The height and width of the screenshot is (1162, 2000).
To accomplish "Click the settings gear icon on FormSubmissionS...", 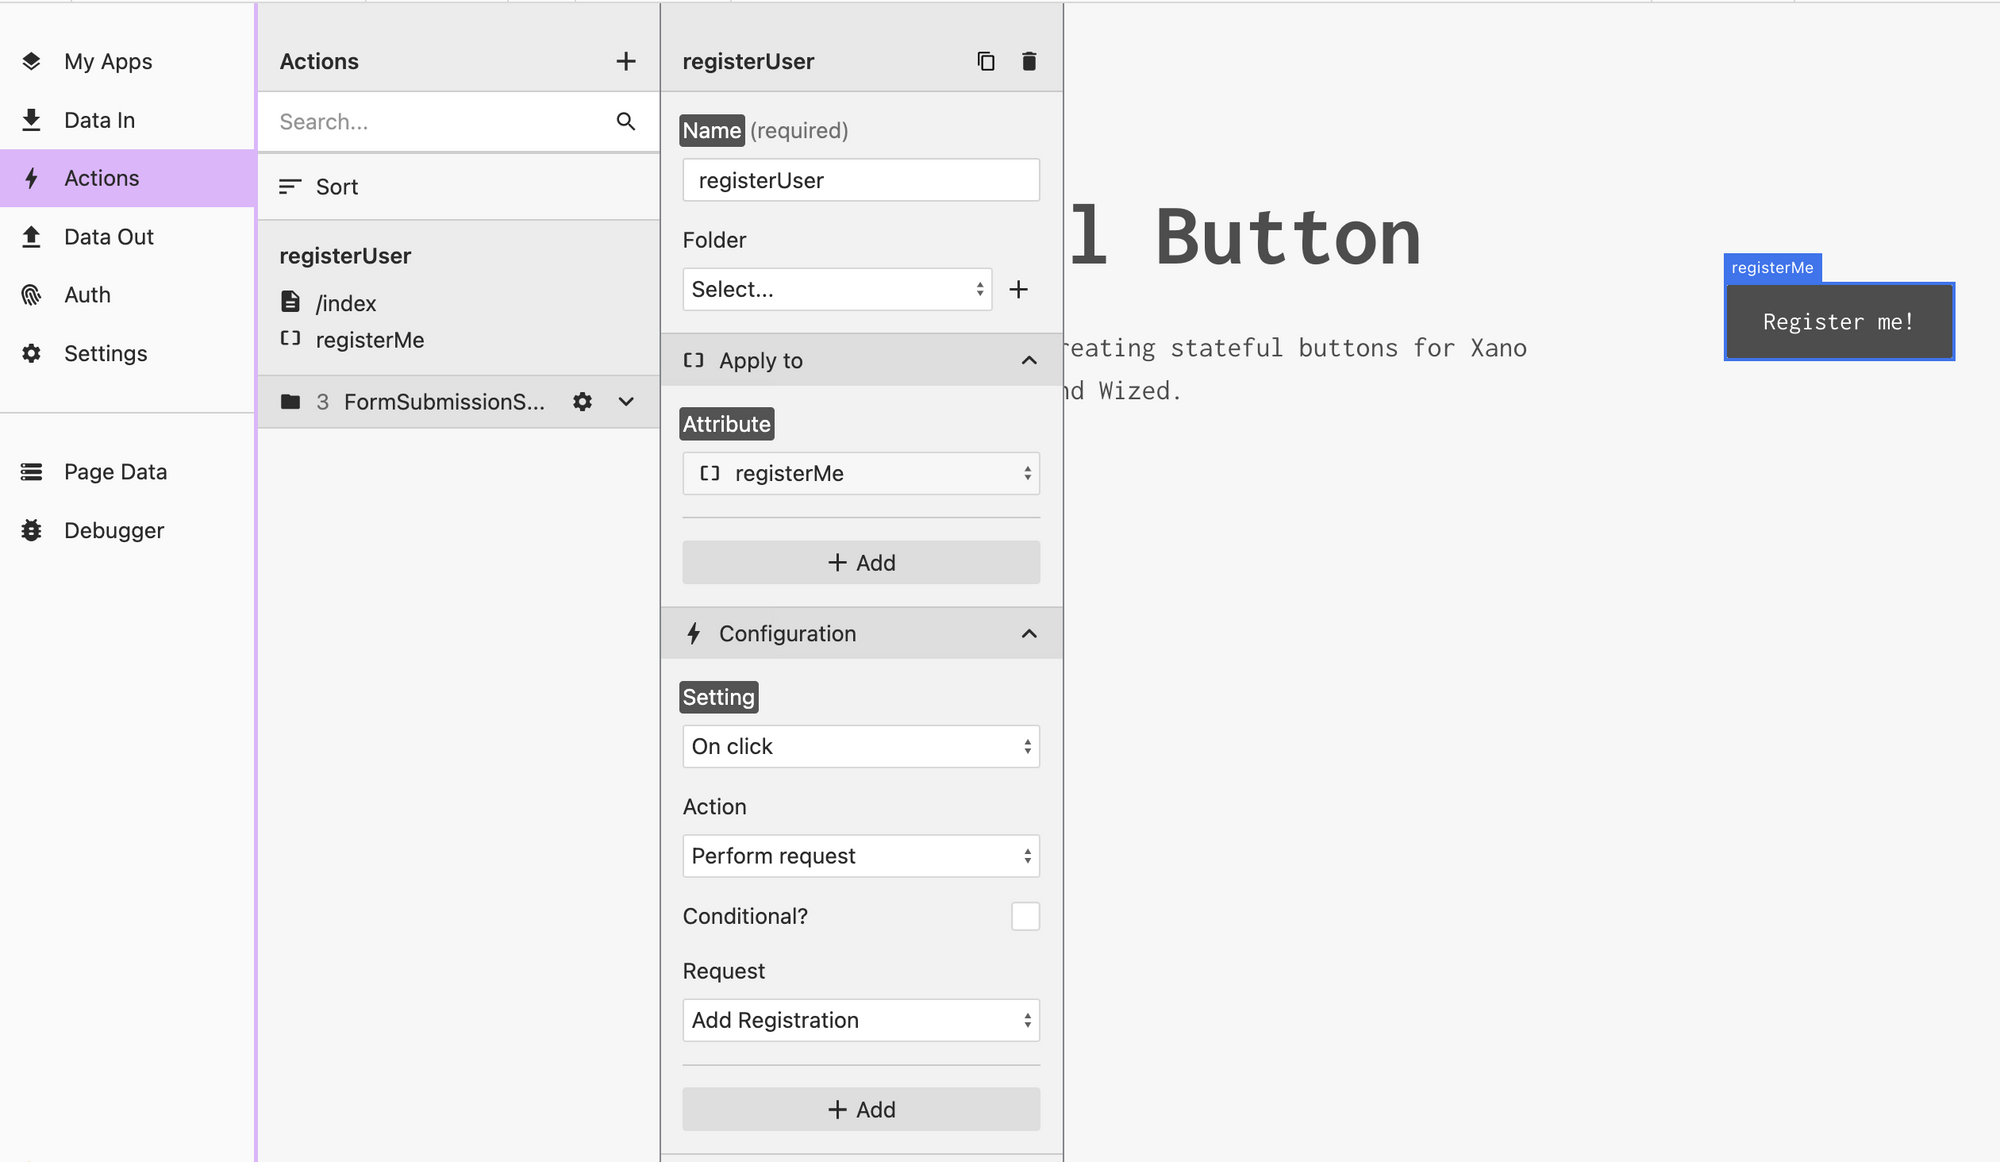I will [x=582, y=401].
